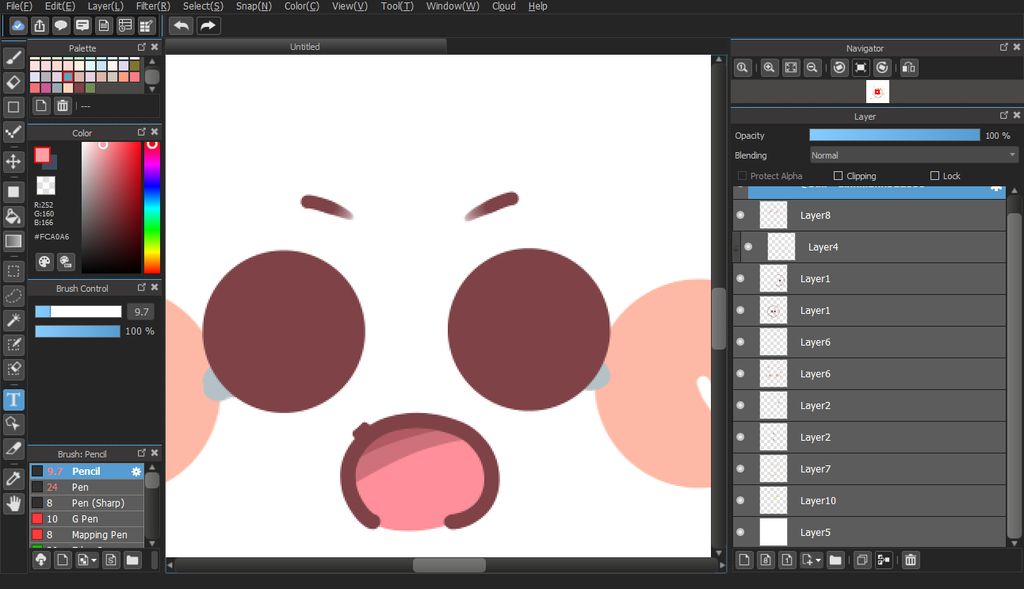This screenshot has width=1024, height=589.
Task: Select the Magic Wand tool
Action: point(14,320)
